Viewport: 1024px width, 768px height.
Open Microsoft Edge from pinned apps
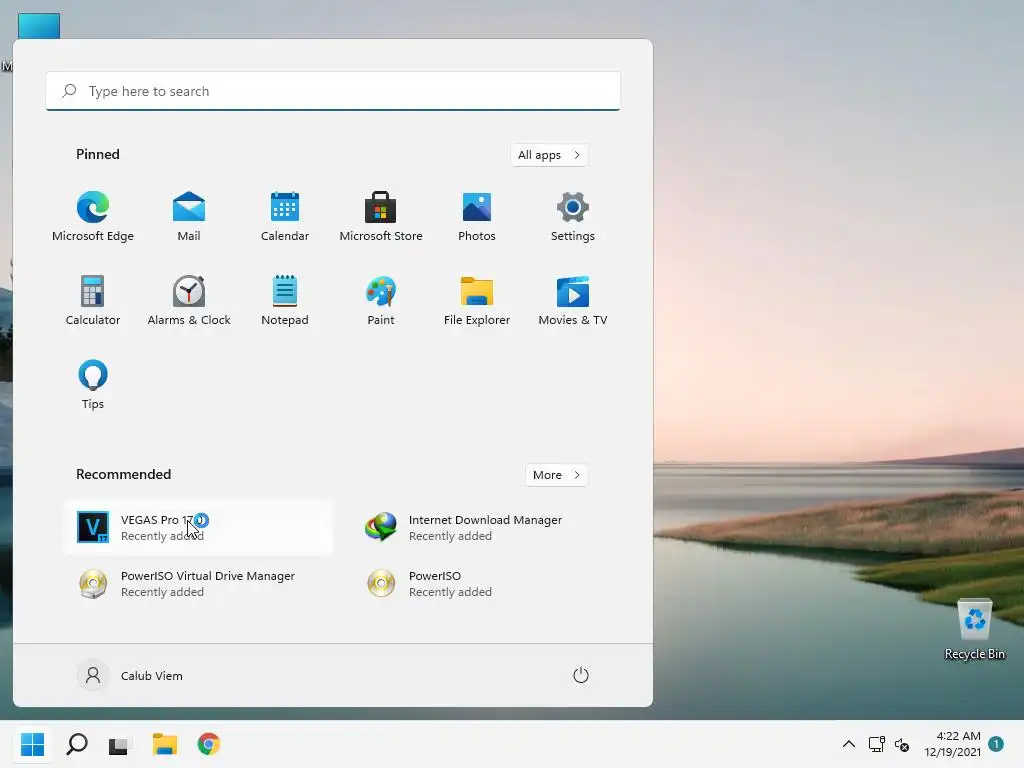pyautogui.click(x=93, y=216)
